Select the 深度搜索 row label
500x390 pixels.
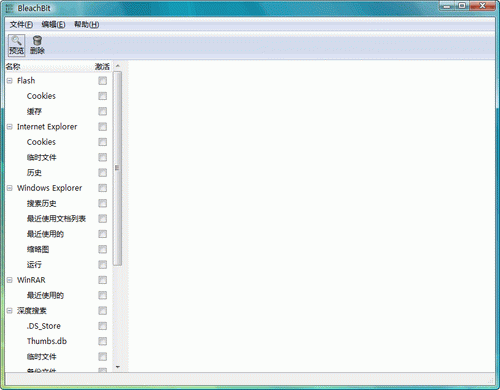(x=32, y=311)
